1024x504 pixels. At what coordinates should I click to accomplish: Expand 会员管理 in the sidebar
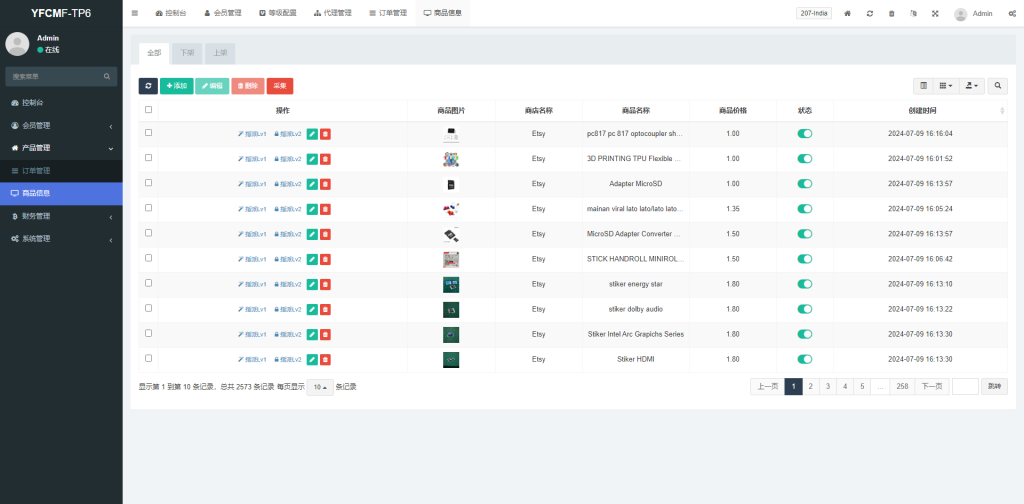point(60,125)
